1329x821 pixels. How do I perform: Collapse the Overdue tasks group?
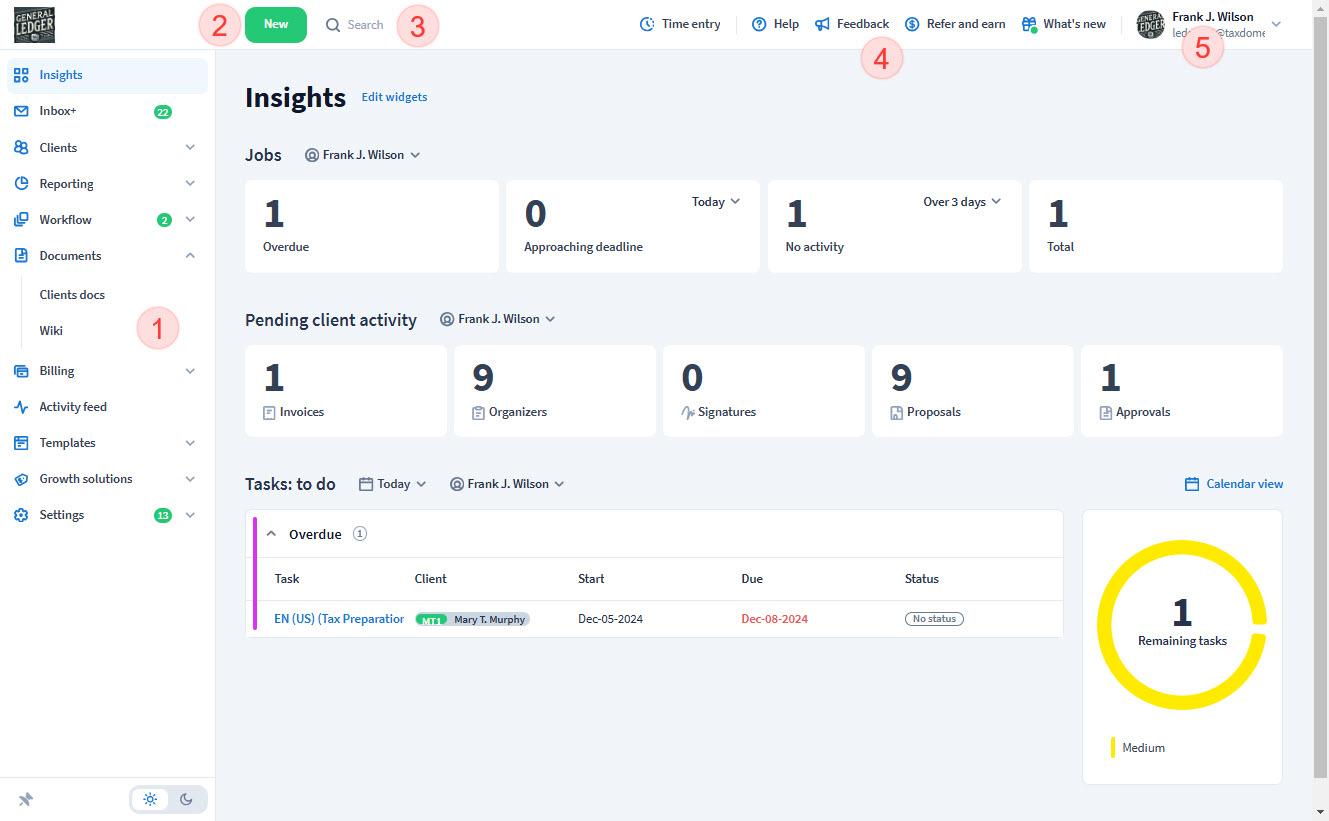coord(271,534)
